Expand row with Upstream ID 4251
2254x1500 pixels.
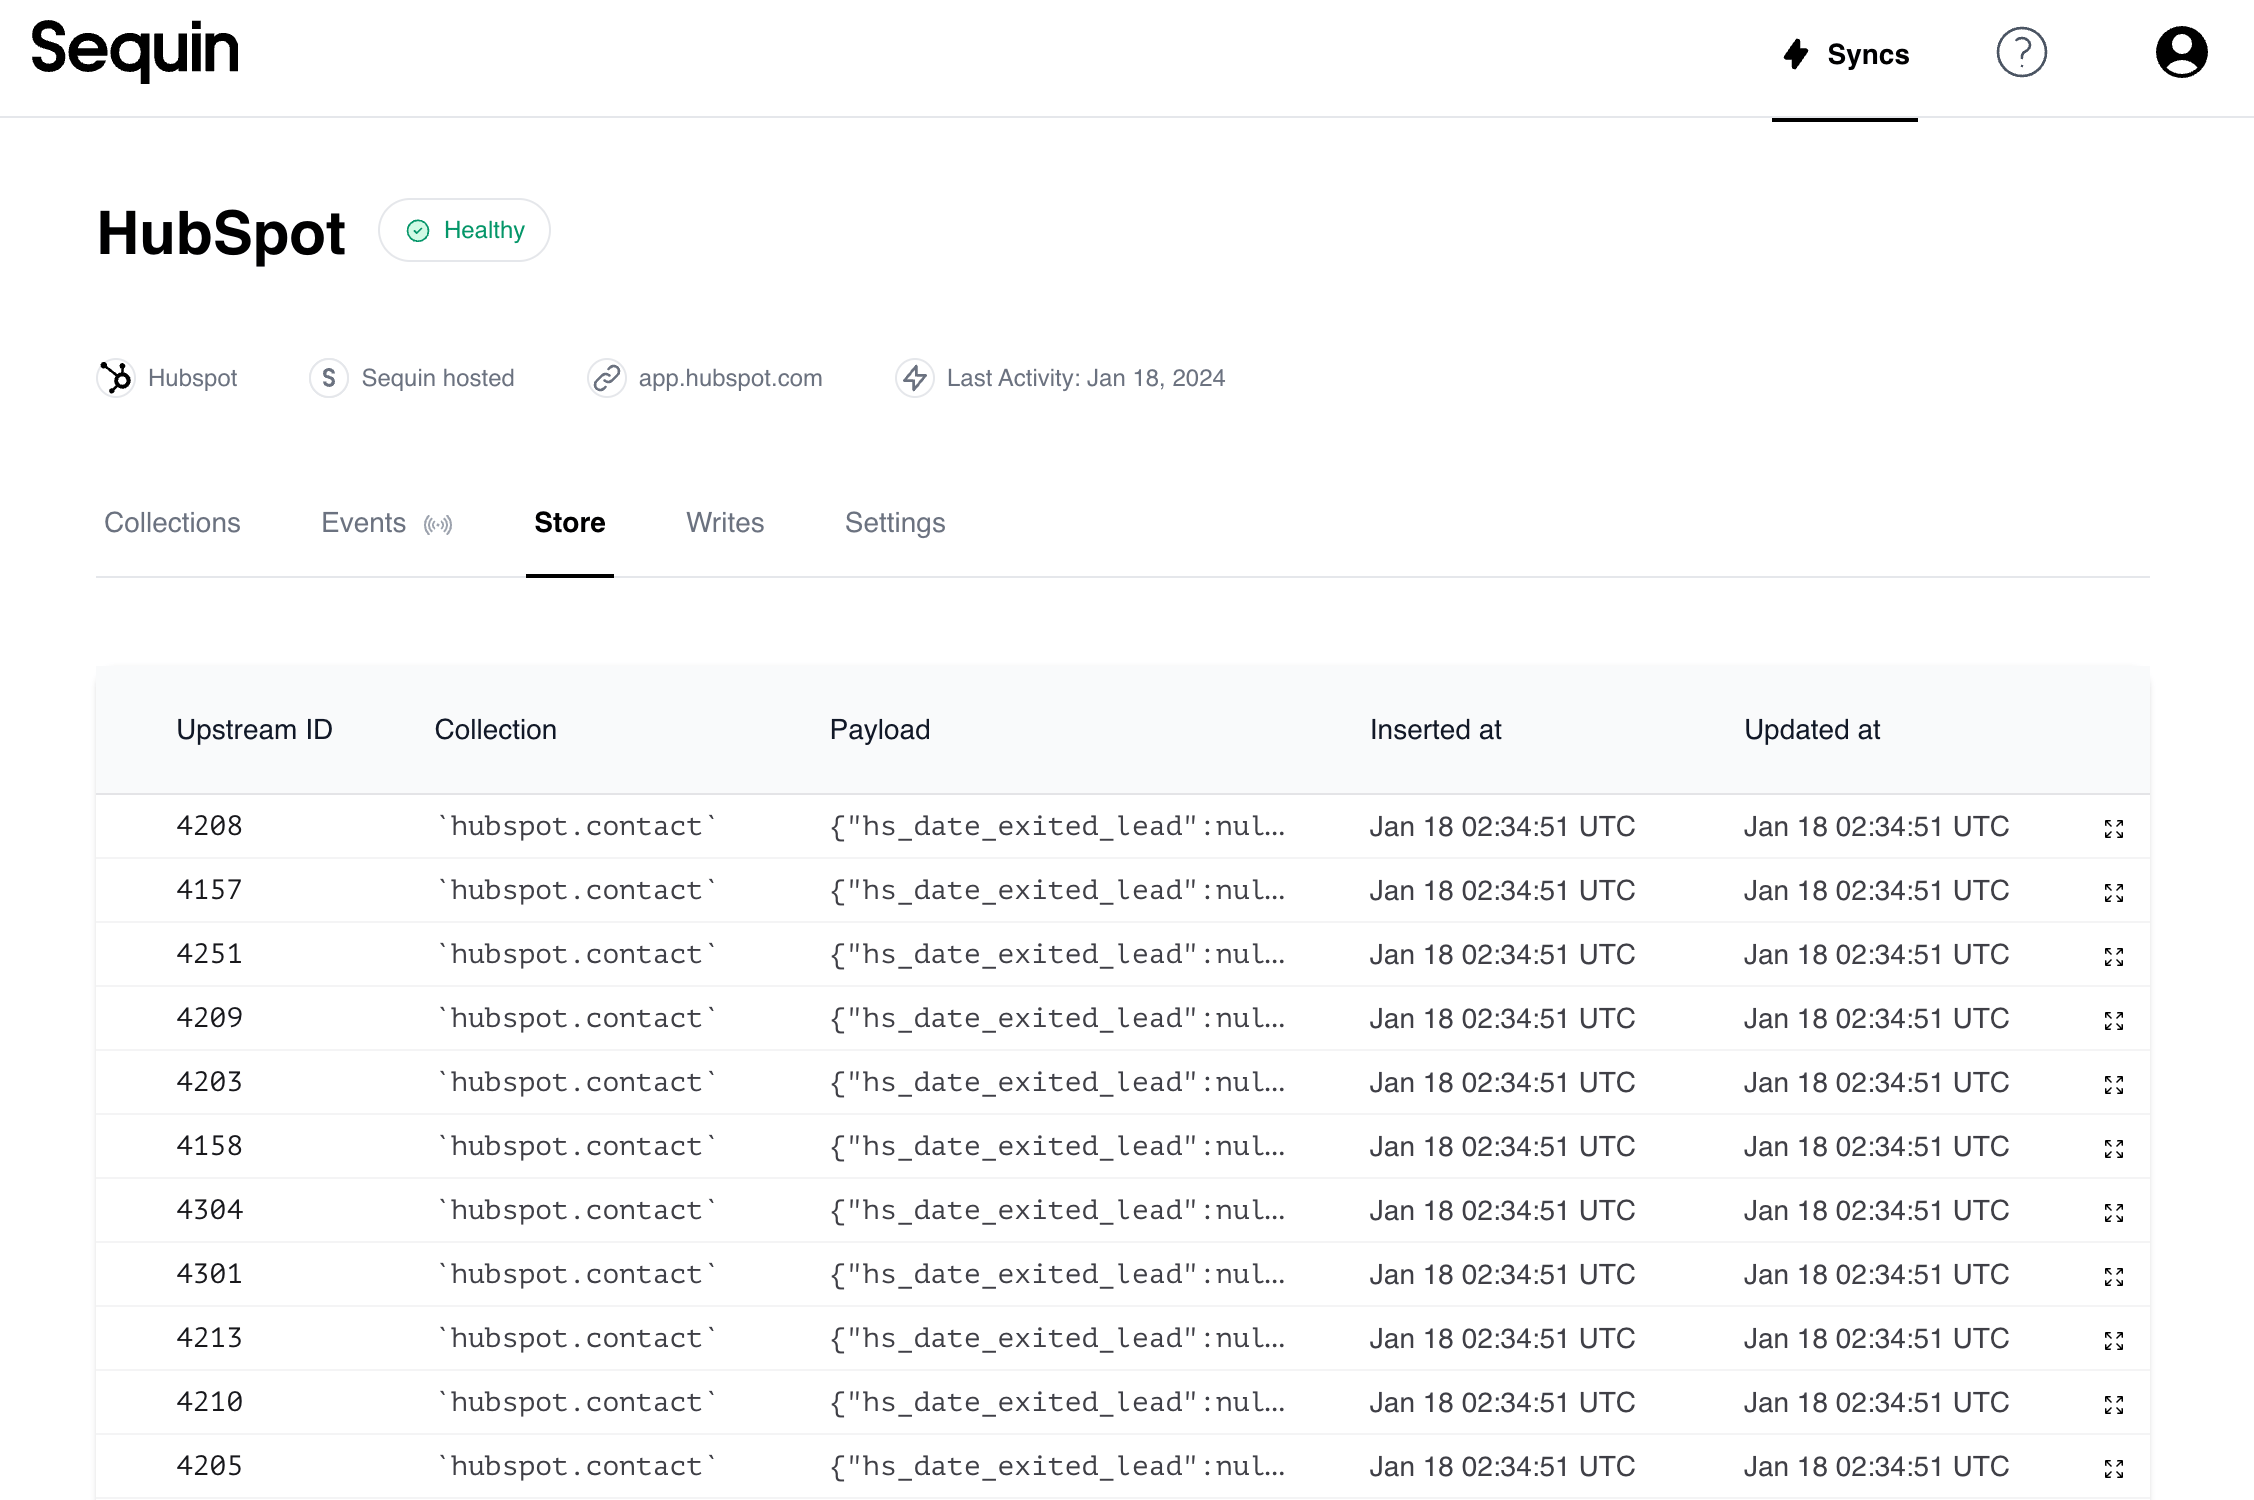pos(2113,957)
